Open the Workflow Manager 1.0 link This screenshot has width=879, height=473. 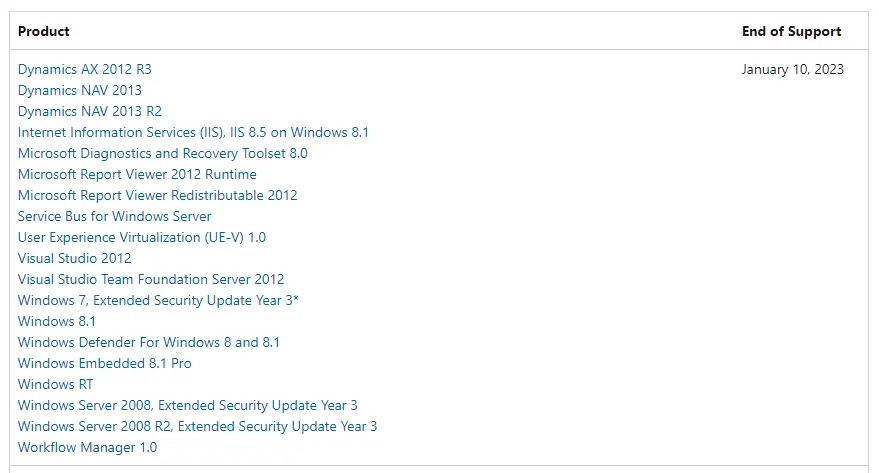point(87,448)
